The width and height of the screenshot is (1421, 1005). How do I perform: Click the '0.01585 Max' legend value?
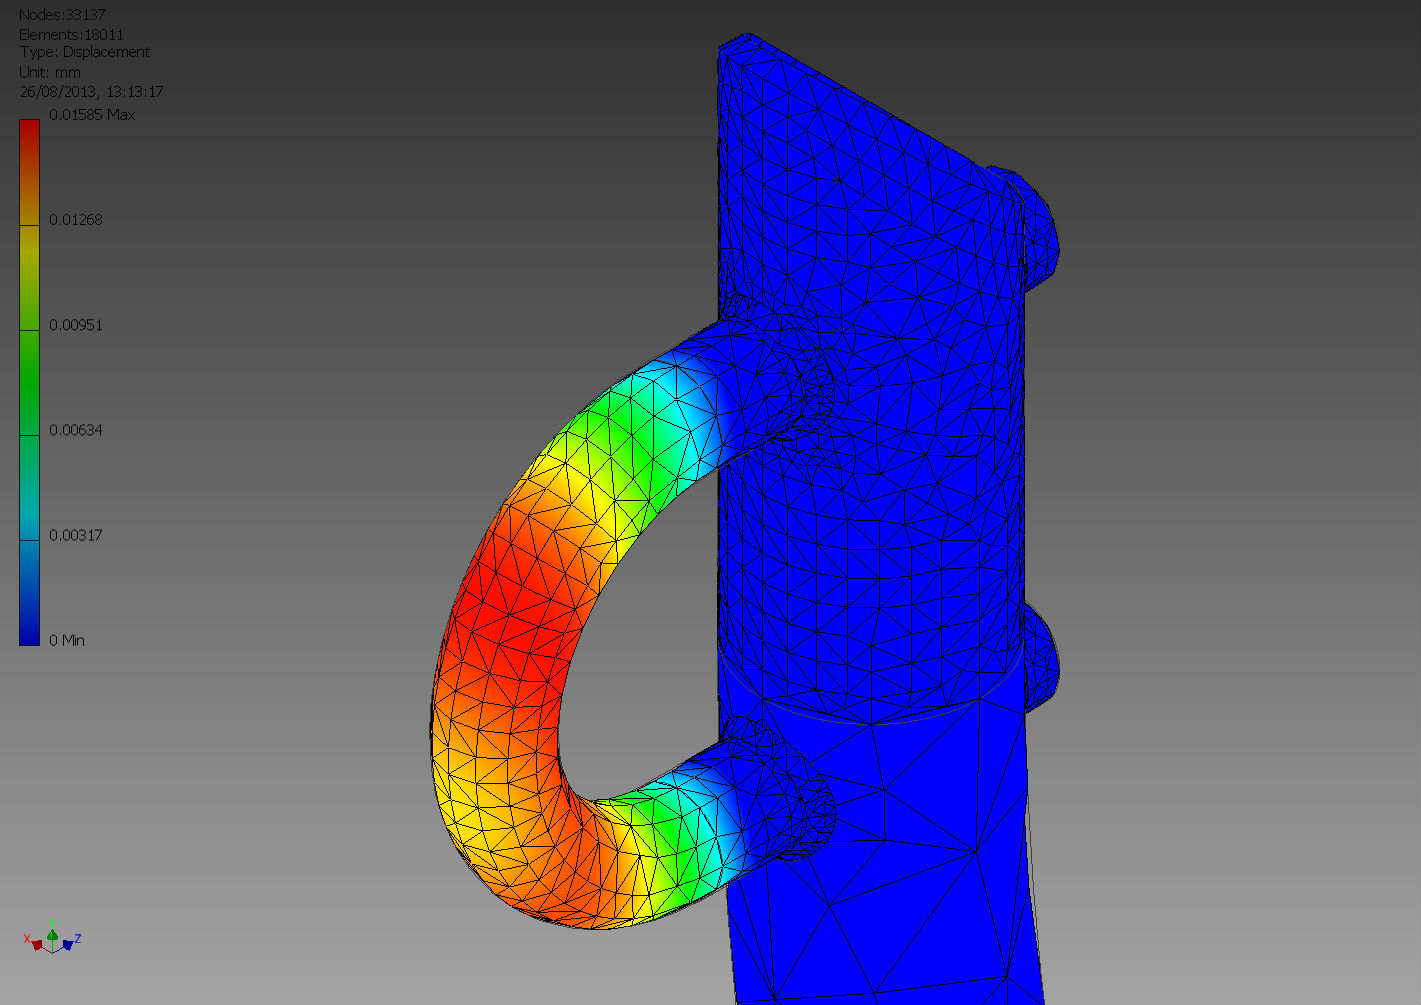[x=92, y=115]
